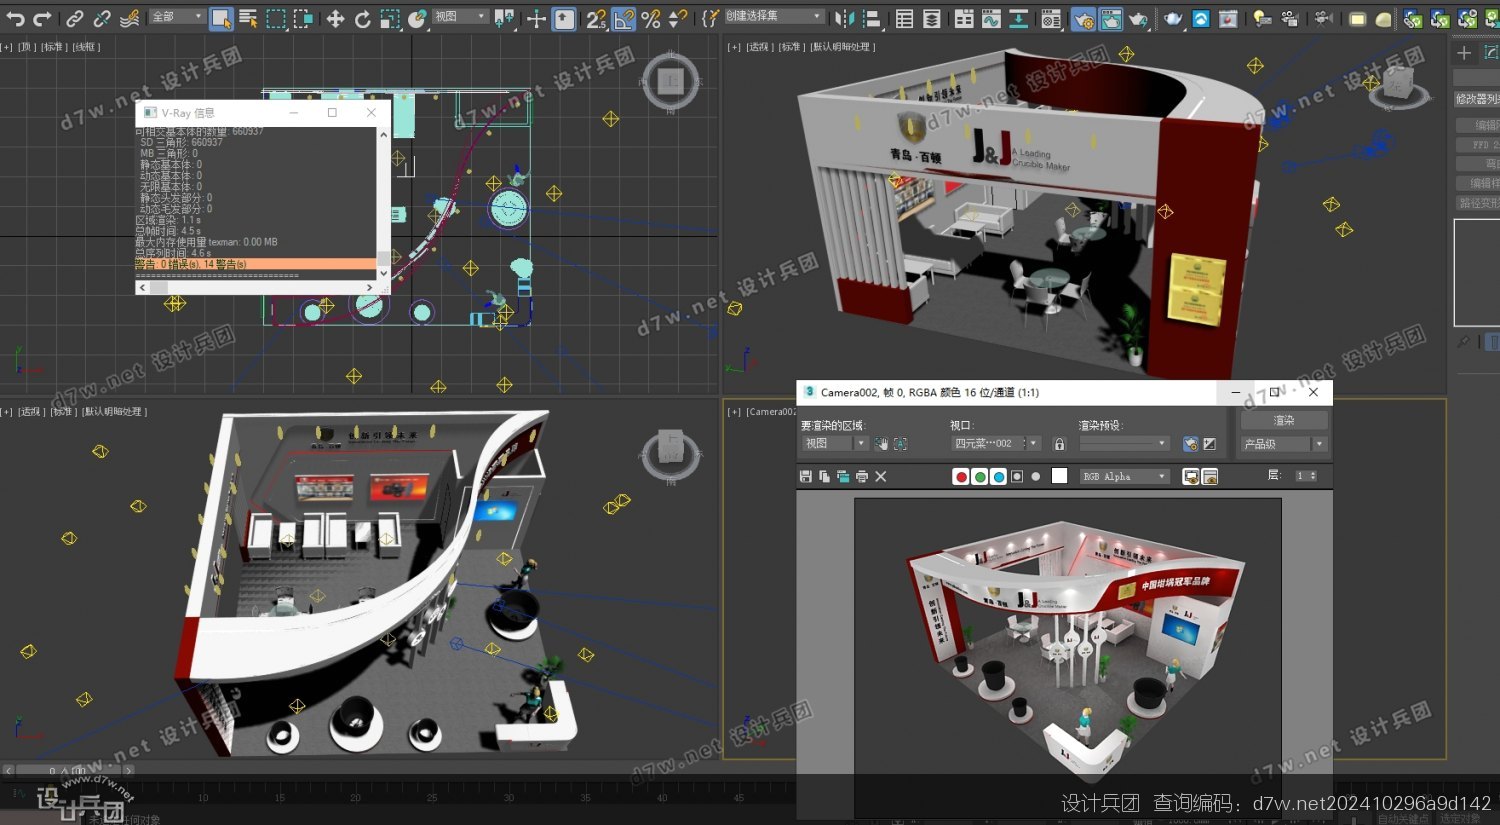Toggle the Angle Snap button
This screenshot has height=825, width=1500.
[624, 18]
